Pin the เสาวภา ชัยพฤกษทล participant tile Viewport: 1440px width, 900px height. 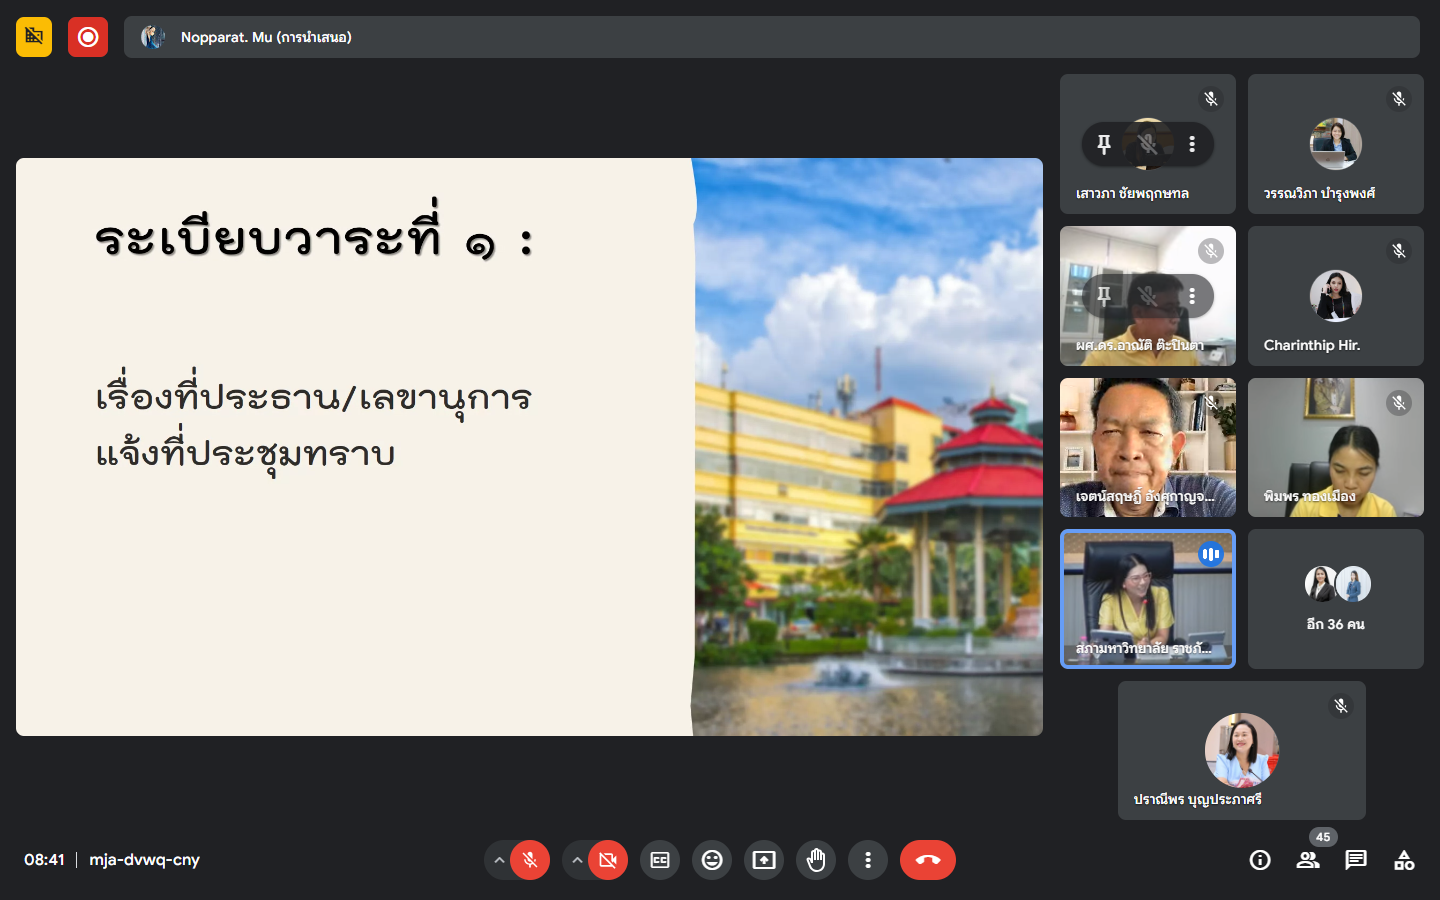pos(1104,144)
